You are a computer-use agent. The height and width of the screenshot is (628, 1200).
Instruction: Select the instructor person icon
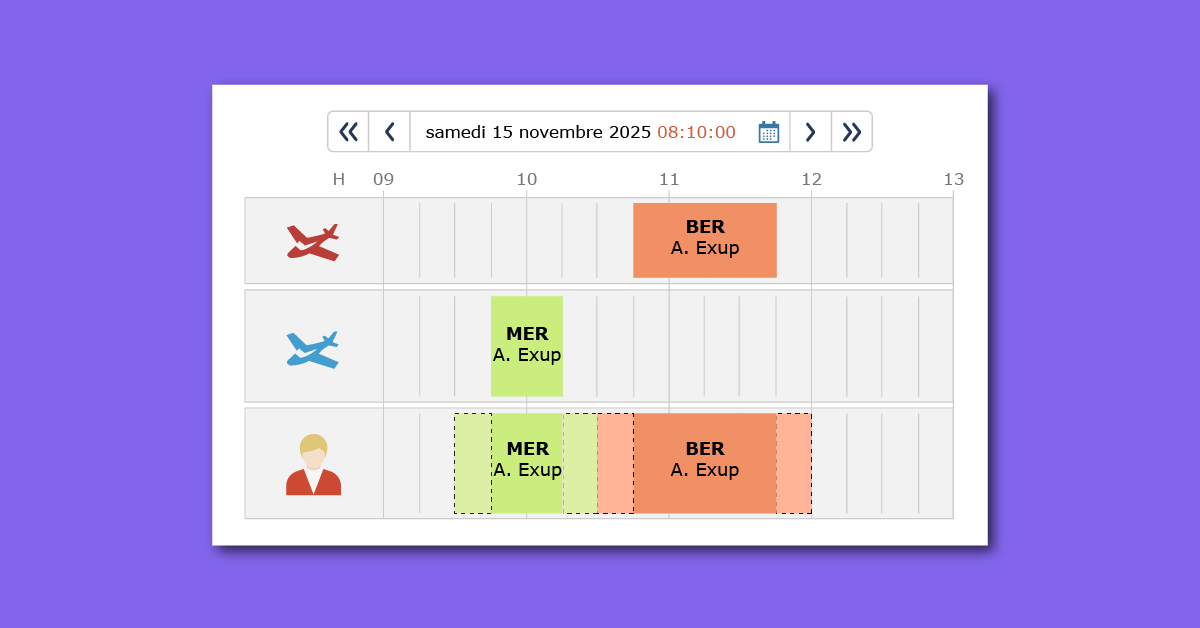[x=313, y=465]
